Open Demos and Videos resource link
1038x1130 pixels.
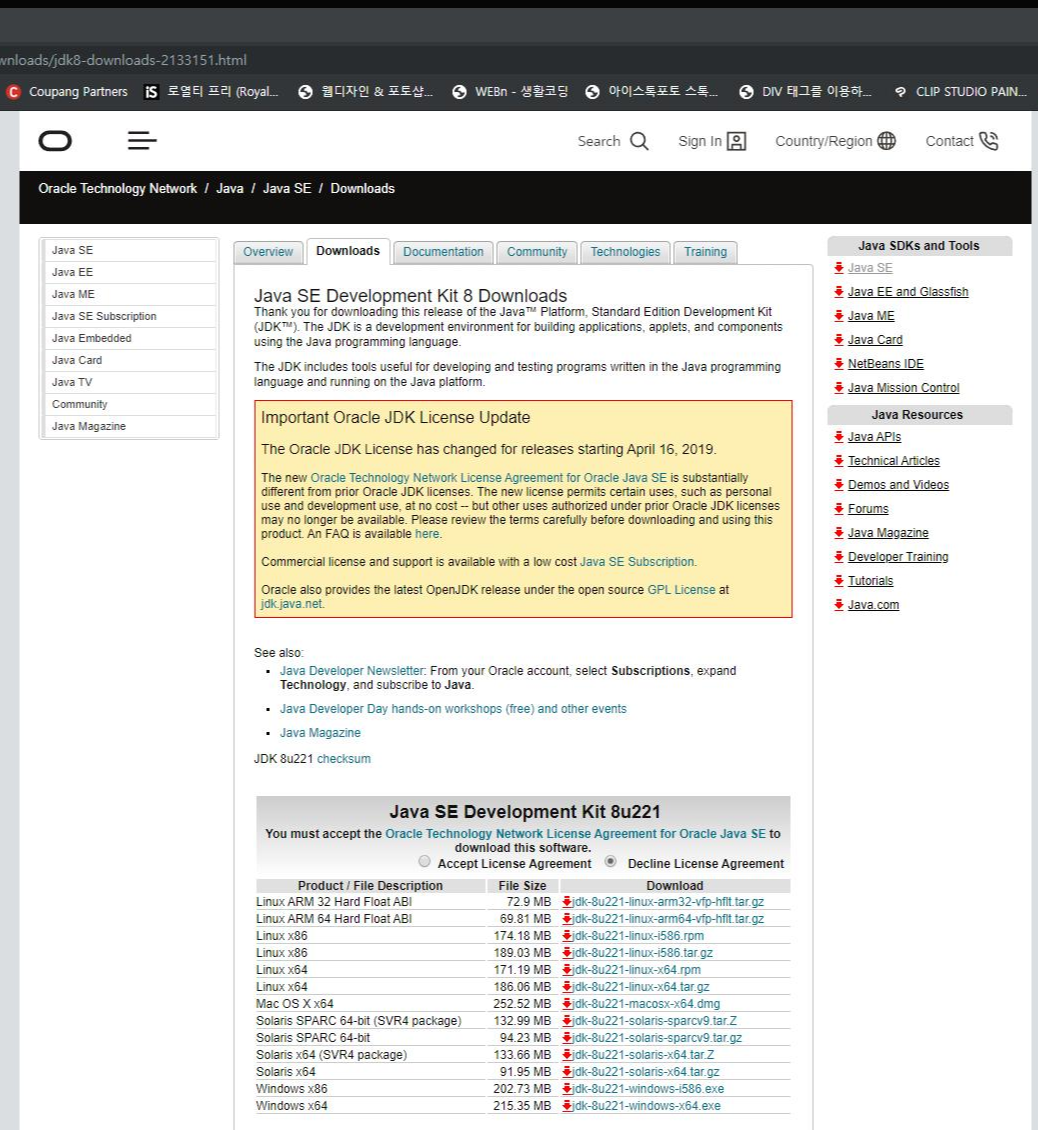898,485
